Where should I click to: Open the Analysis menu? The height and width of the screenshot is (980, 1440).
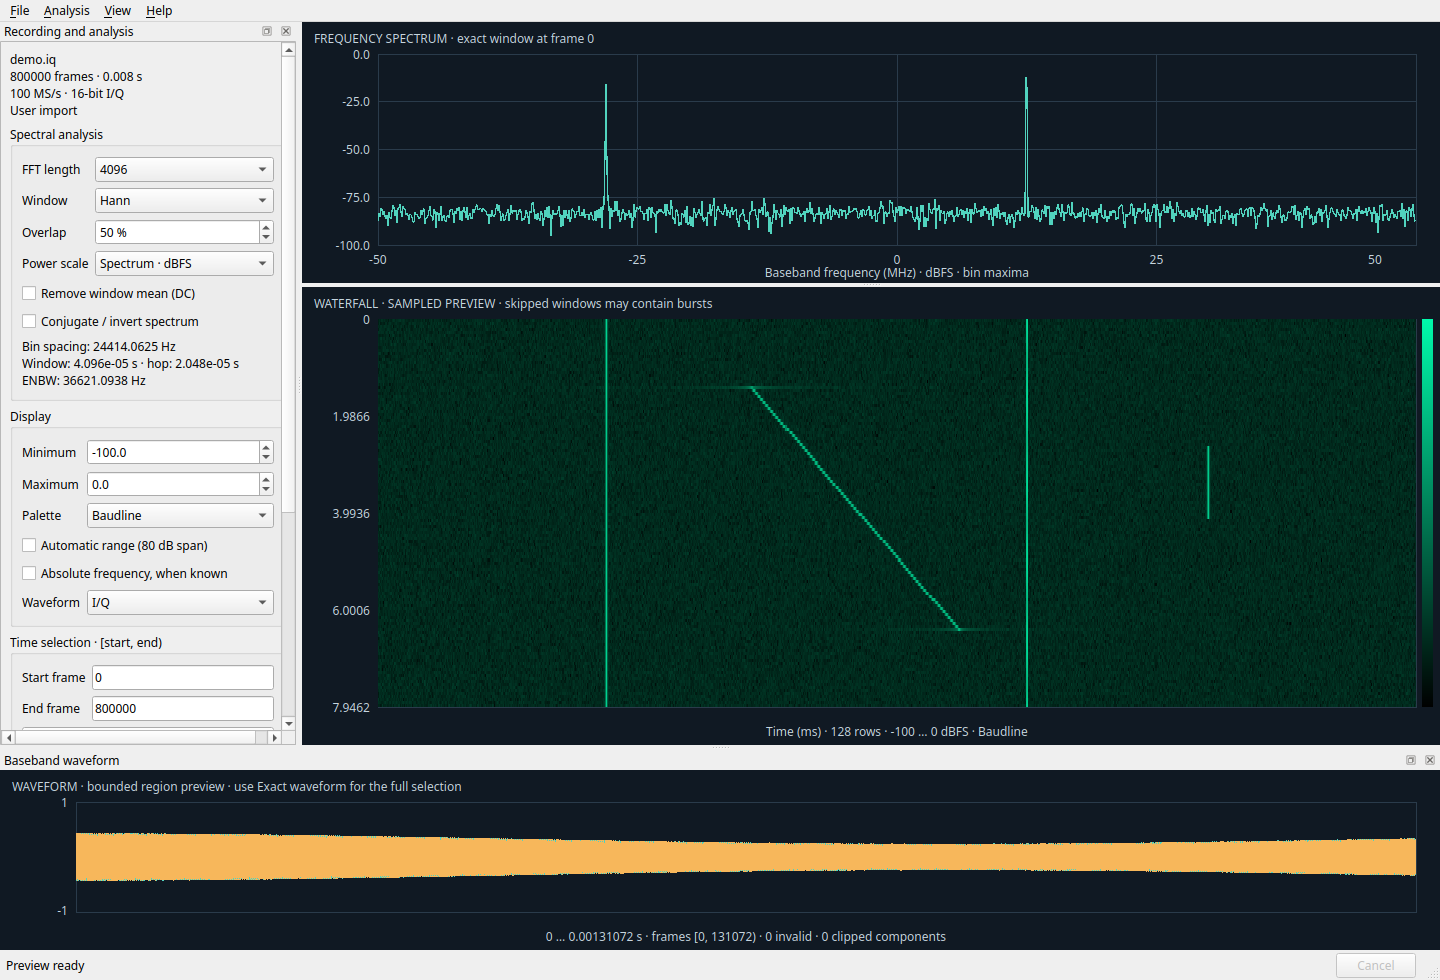tap(66, 10)
